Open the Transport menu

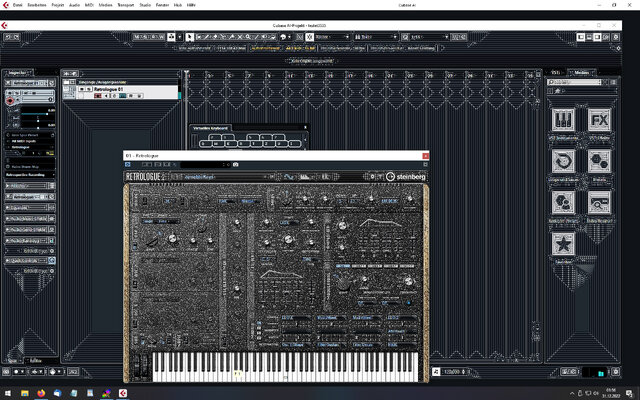click(x=126, y=5)
